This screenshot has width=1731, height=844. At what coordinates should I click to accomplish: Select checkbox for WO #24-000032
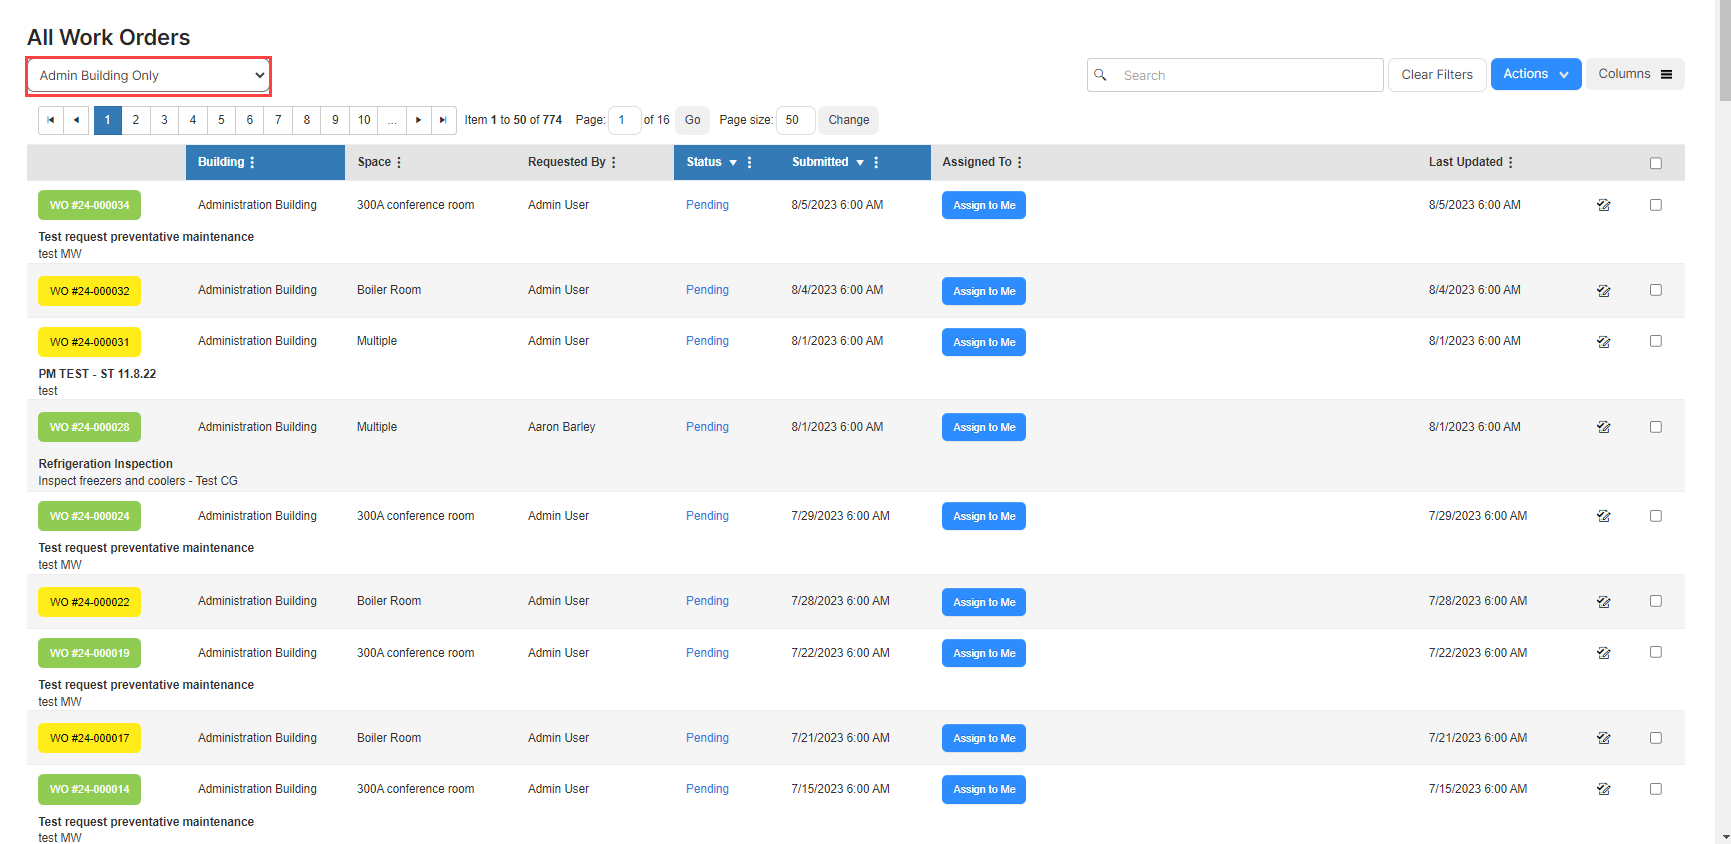(1656, 290)
